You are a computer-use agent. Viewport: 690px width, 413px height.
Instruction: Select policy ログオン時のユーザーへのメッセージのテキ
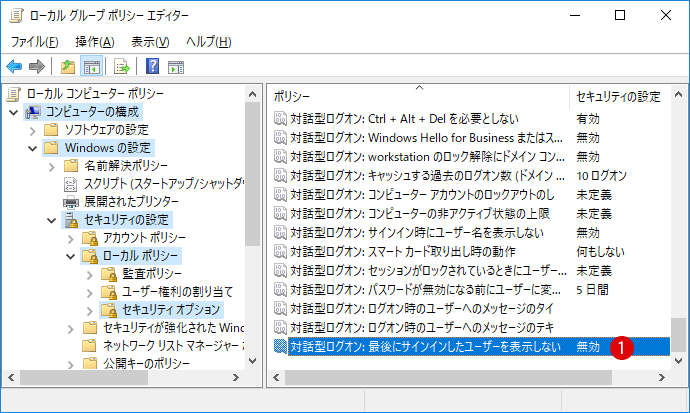(422, 327)
